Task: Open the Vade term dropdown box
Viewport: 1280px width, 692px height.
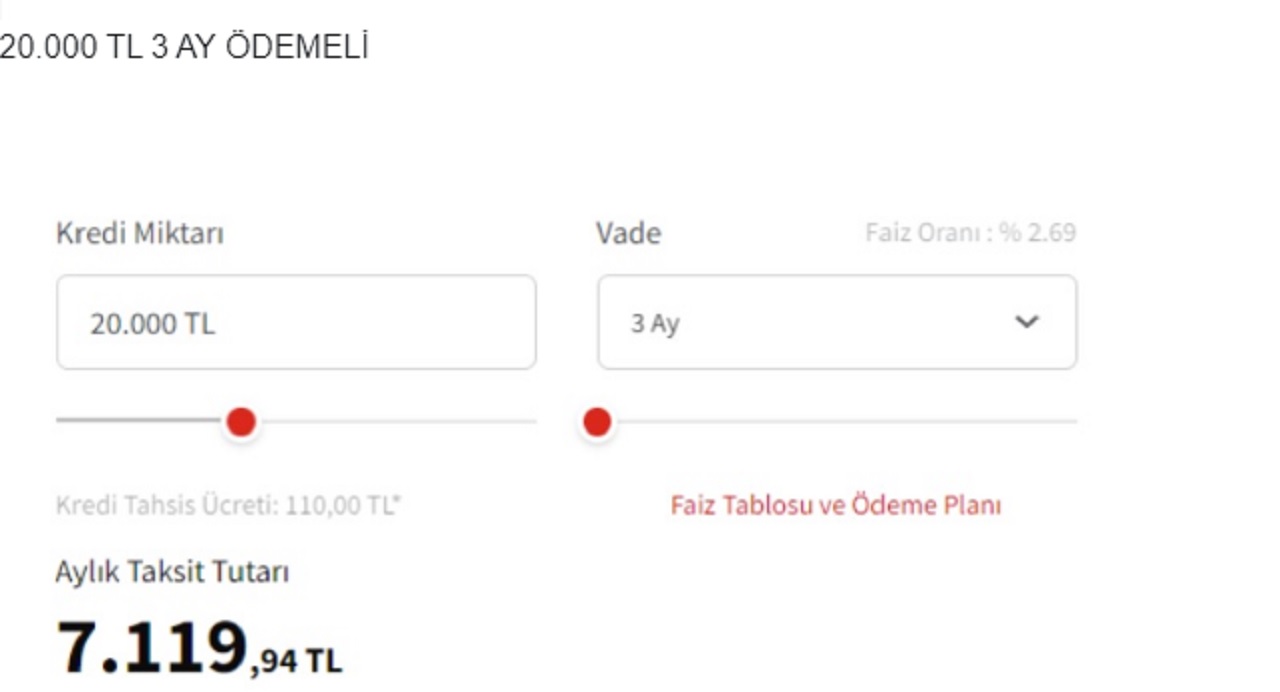Action: pyautogui.click(x=836, y=322)
